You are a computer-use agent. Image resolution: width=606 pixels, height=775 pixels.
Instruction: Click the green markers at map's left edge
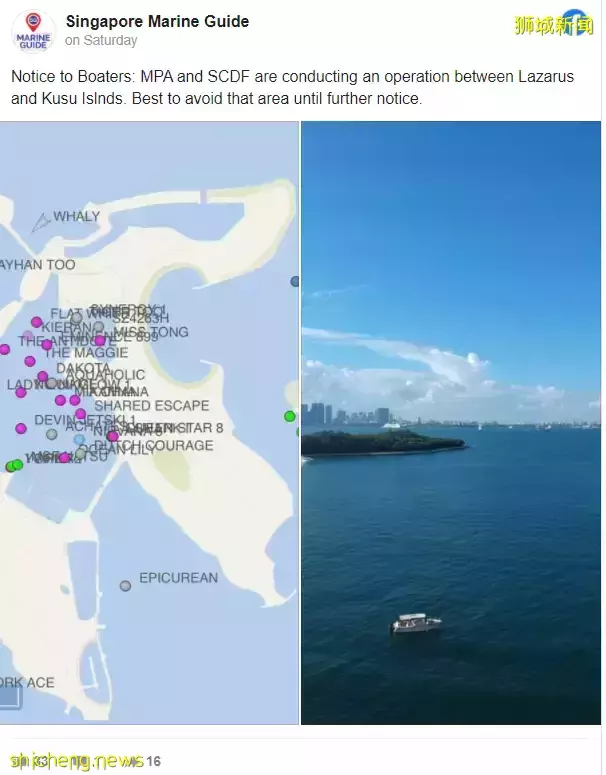[14, 466]
